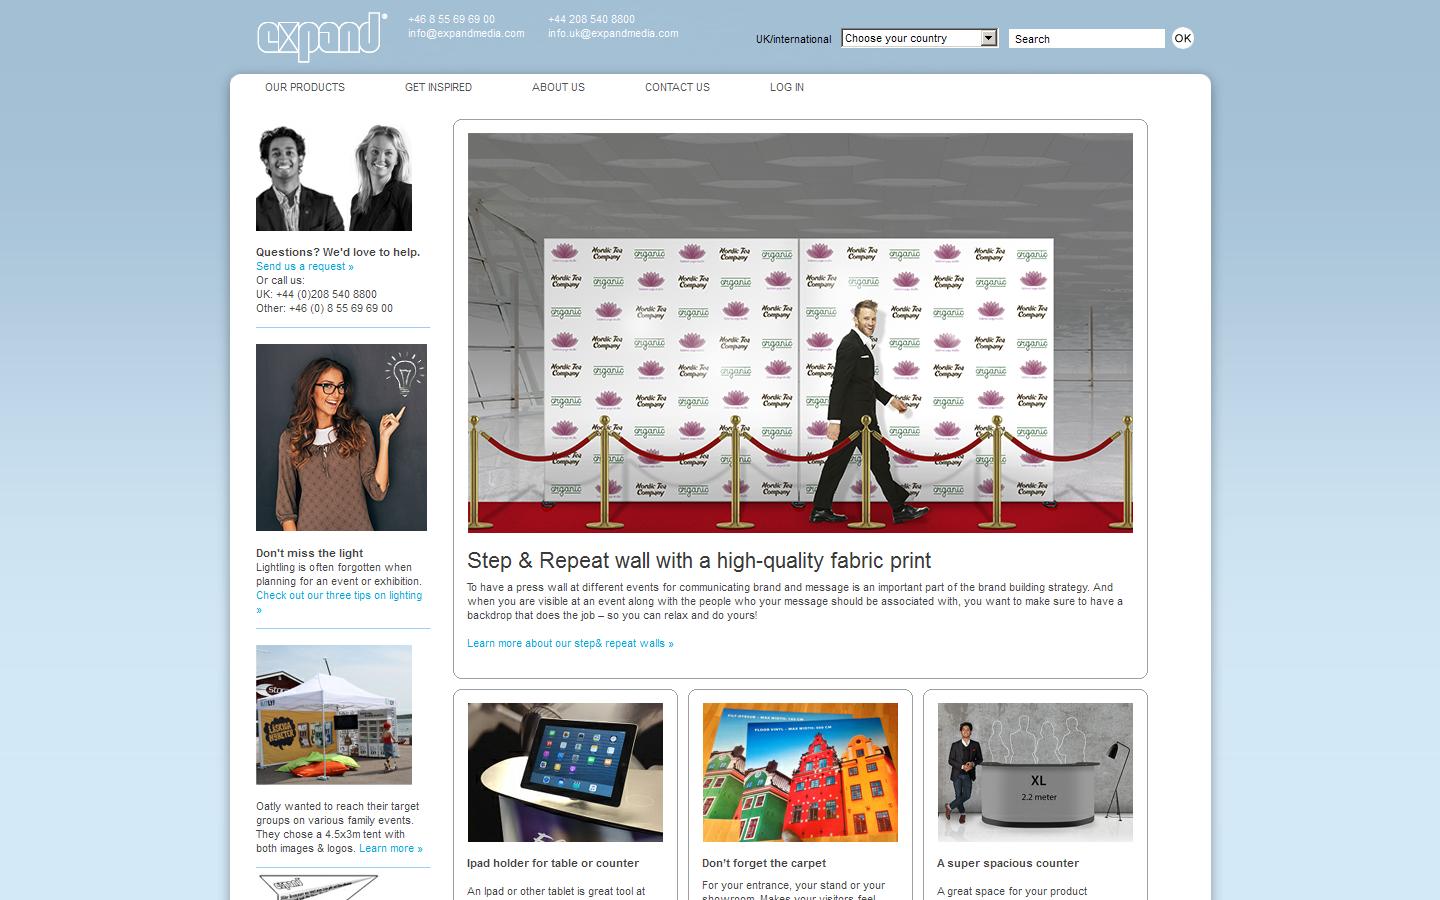Open the Our Products menu
Image resolution: width=1440 pixels, height=900 pixels.
(x=305, y=88)
